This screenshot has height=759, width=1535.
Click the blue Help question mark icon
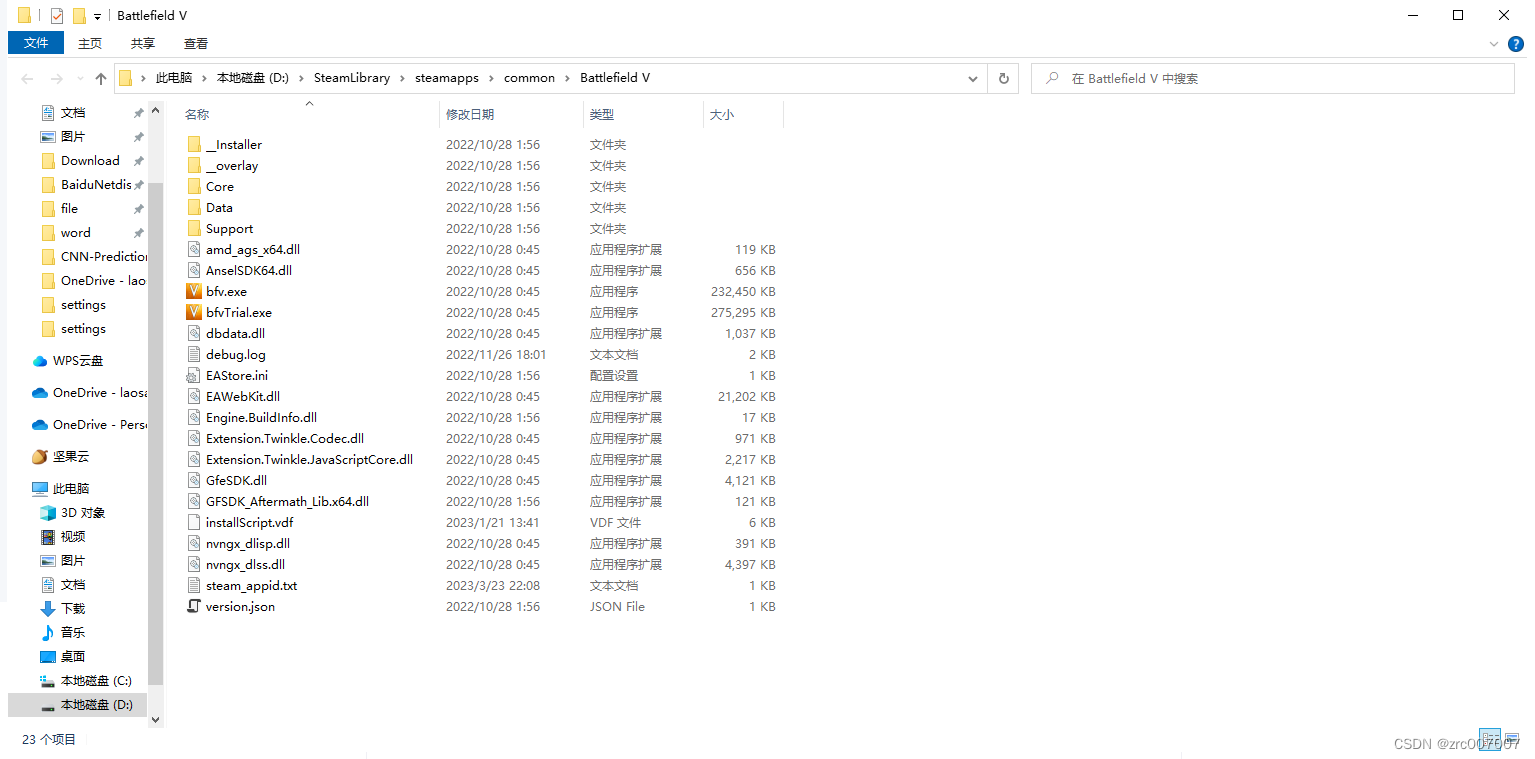(x=1516, y=44)
